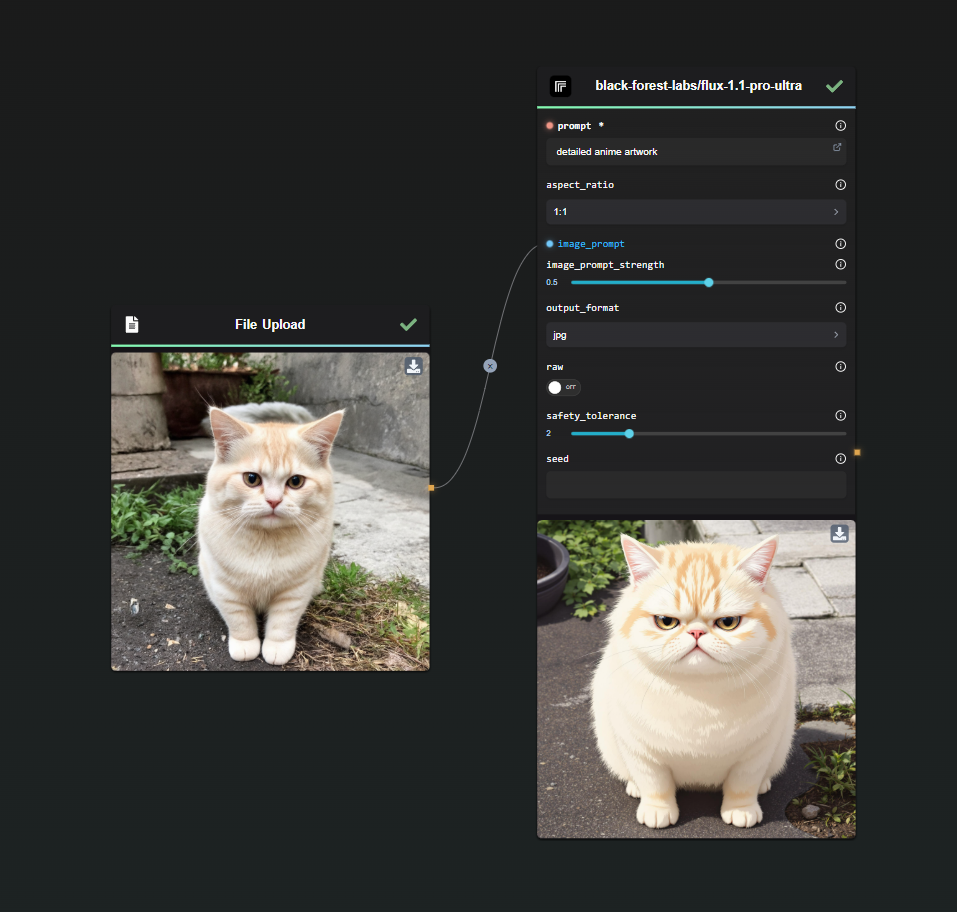Show info for image_prompt parameter
This screenshot has height=912, width=957.
[x=840, y=244]
